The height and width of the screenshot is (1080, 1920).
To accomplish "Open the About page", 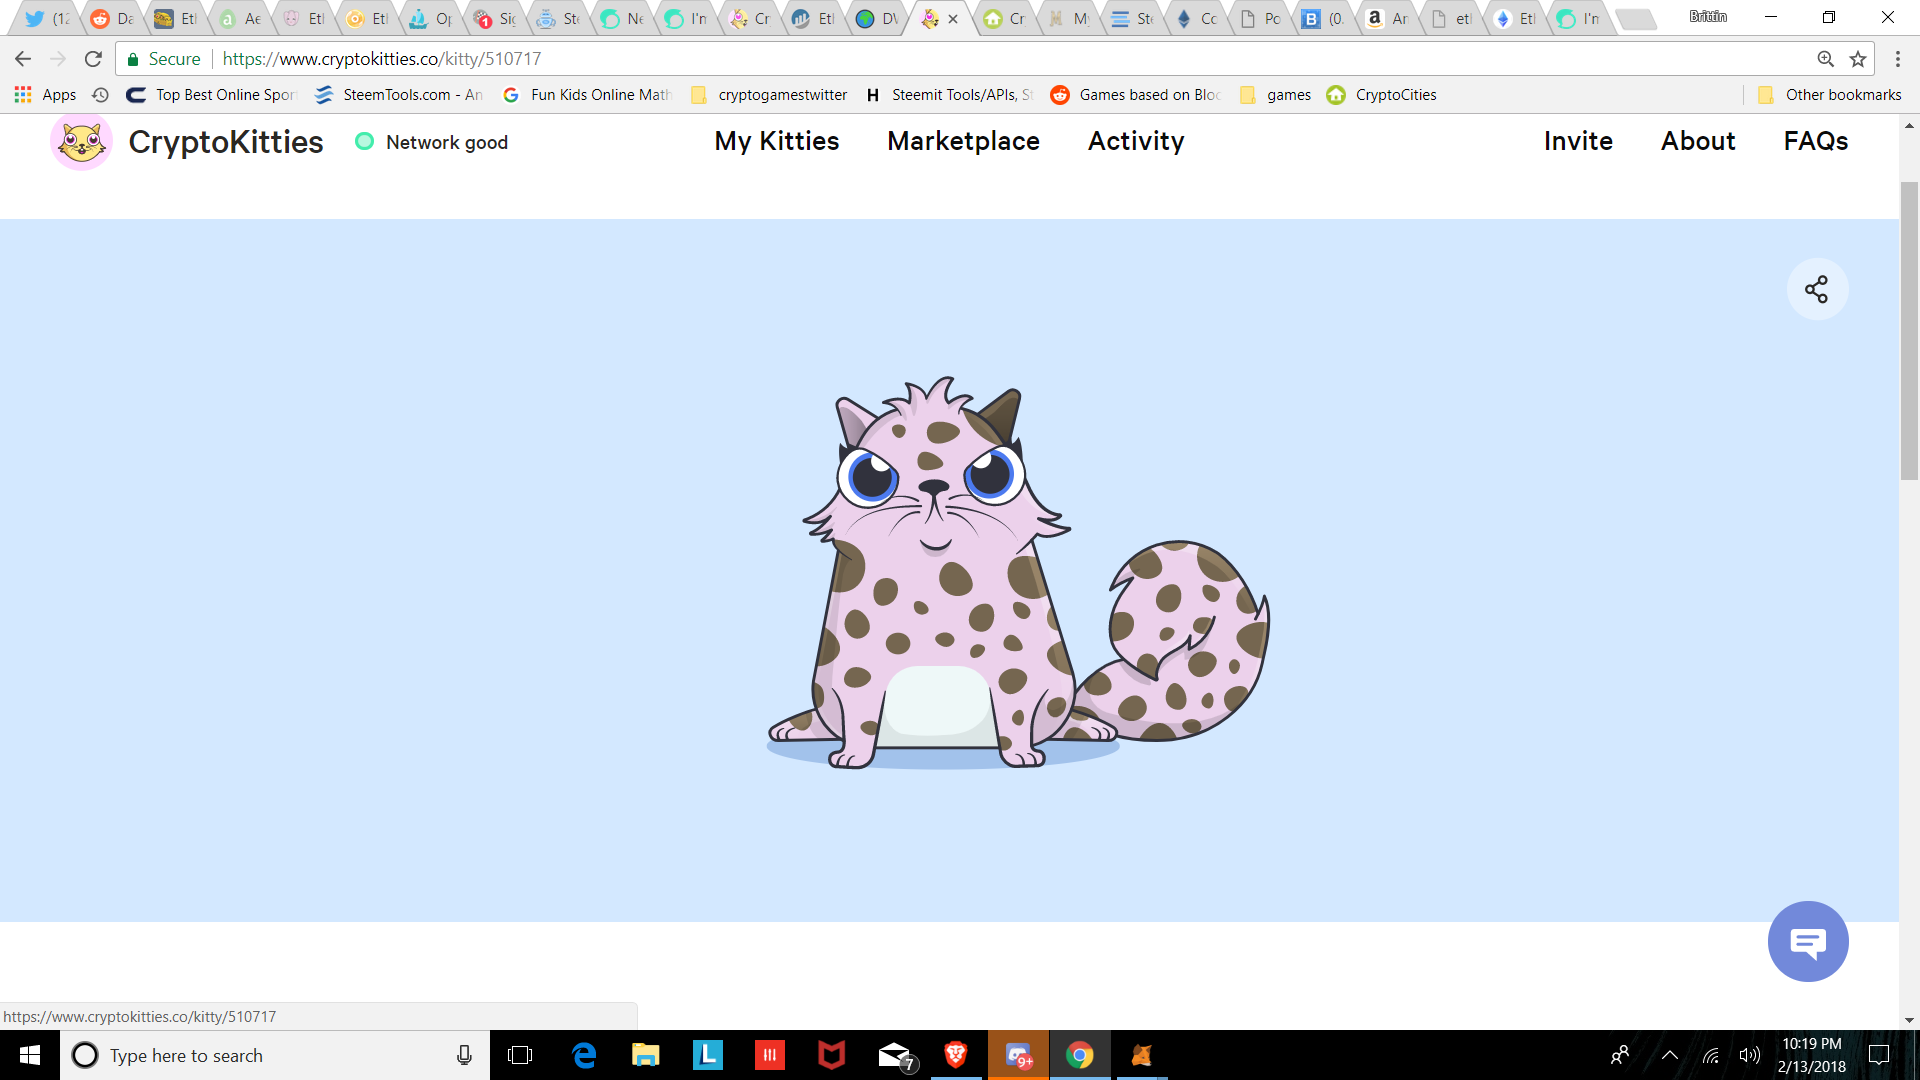I will pos(1698,142).
